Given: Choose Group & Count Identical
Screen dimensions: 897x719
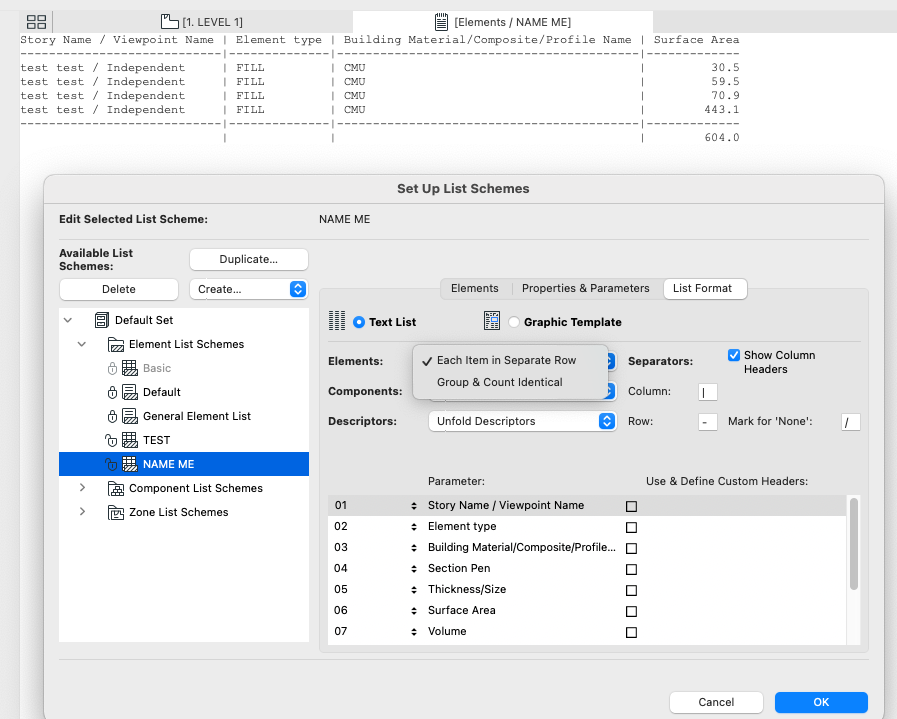Looking at the screenshot, I should tap(499, 382).
